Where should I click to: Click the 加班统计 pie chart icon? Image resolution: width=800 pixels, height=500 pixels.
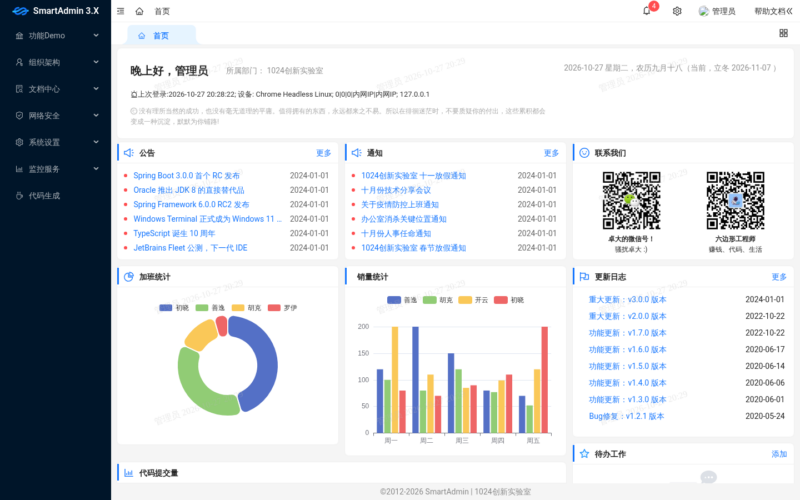click(129, 277)
